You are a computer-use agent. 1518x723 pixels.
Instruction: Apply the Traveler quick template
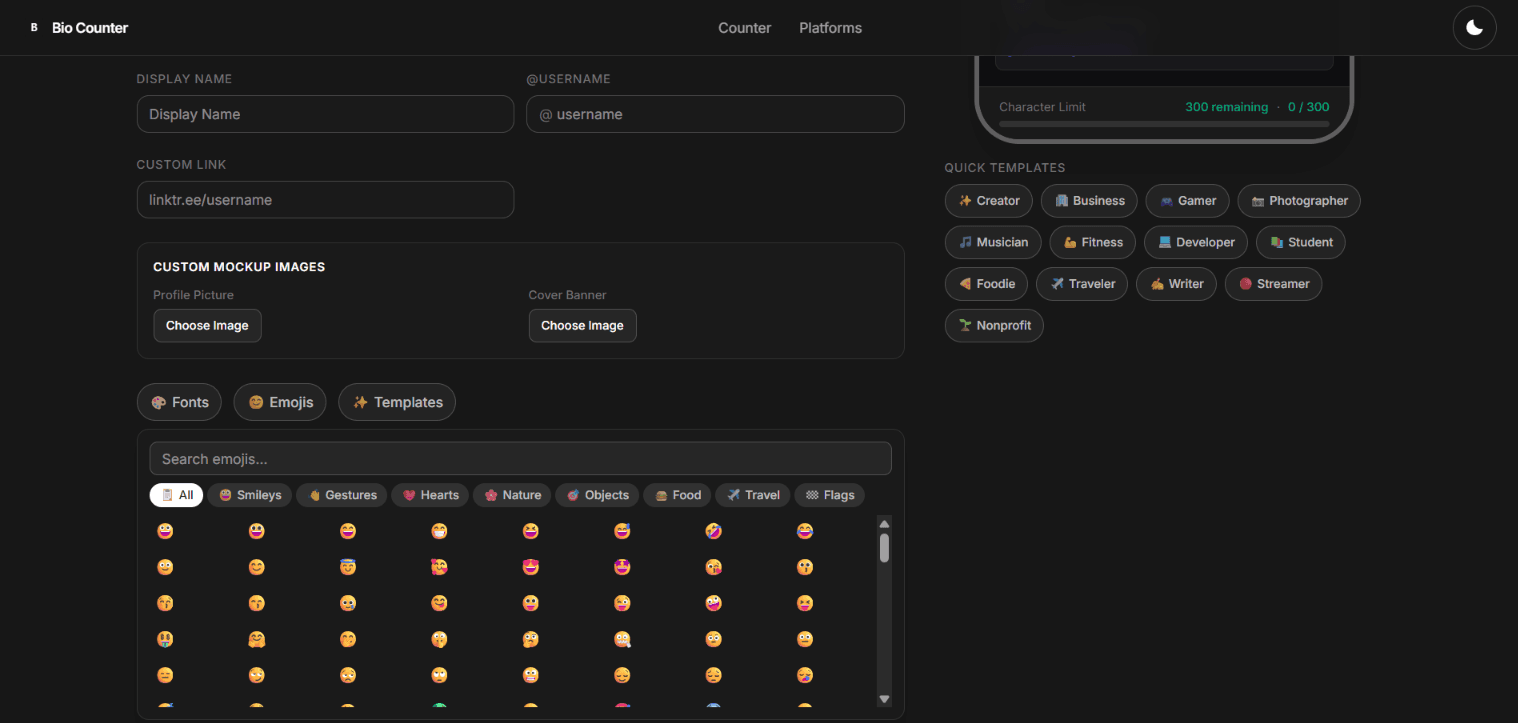coord(1082,284)
